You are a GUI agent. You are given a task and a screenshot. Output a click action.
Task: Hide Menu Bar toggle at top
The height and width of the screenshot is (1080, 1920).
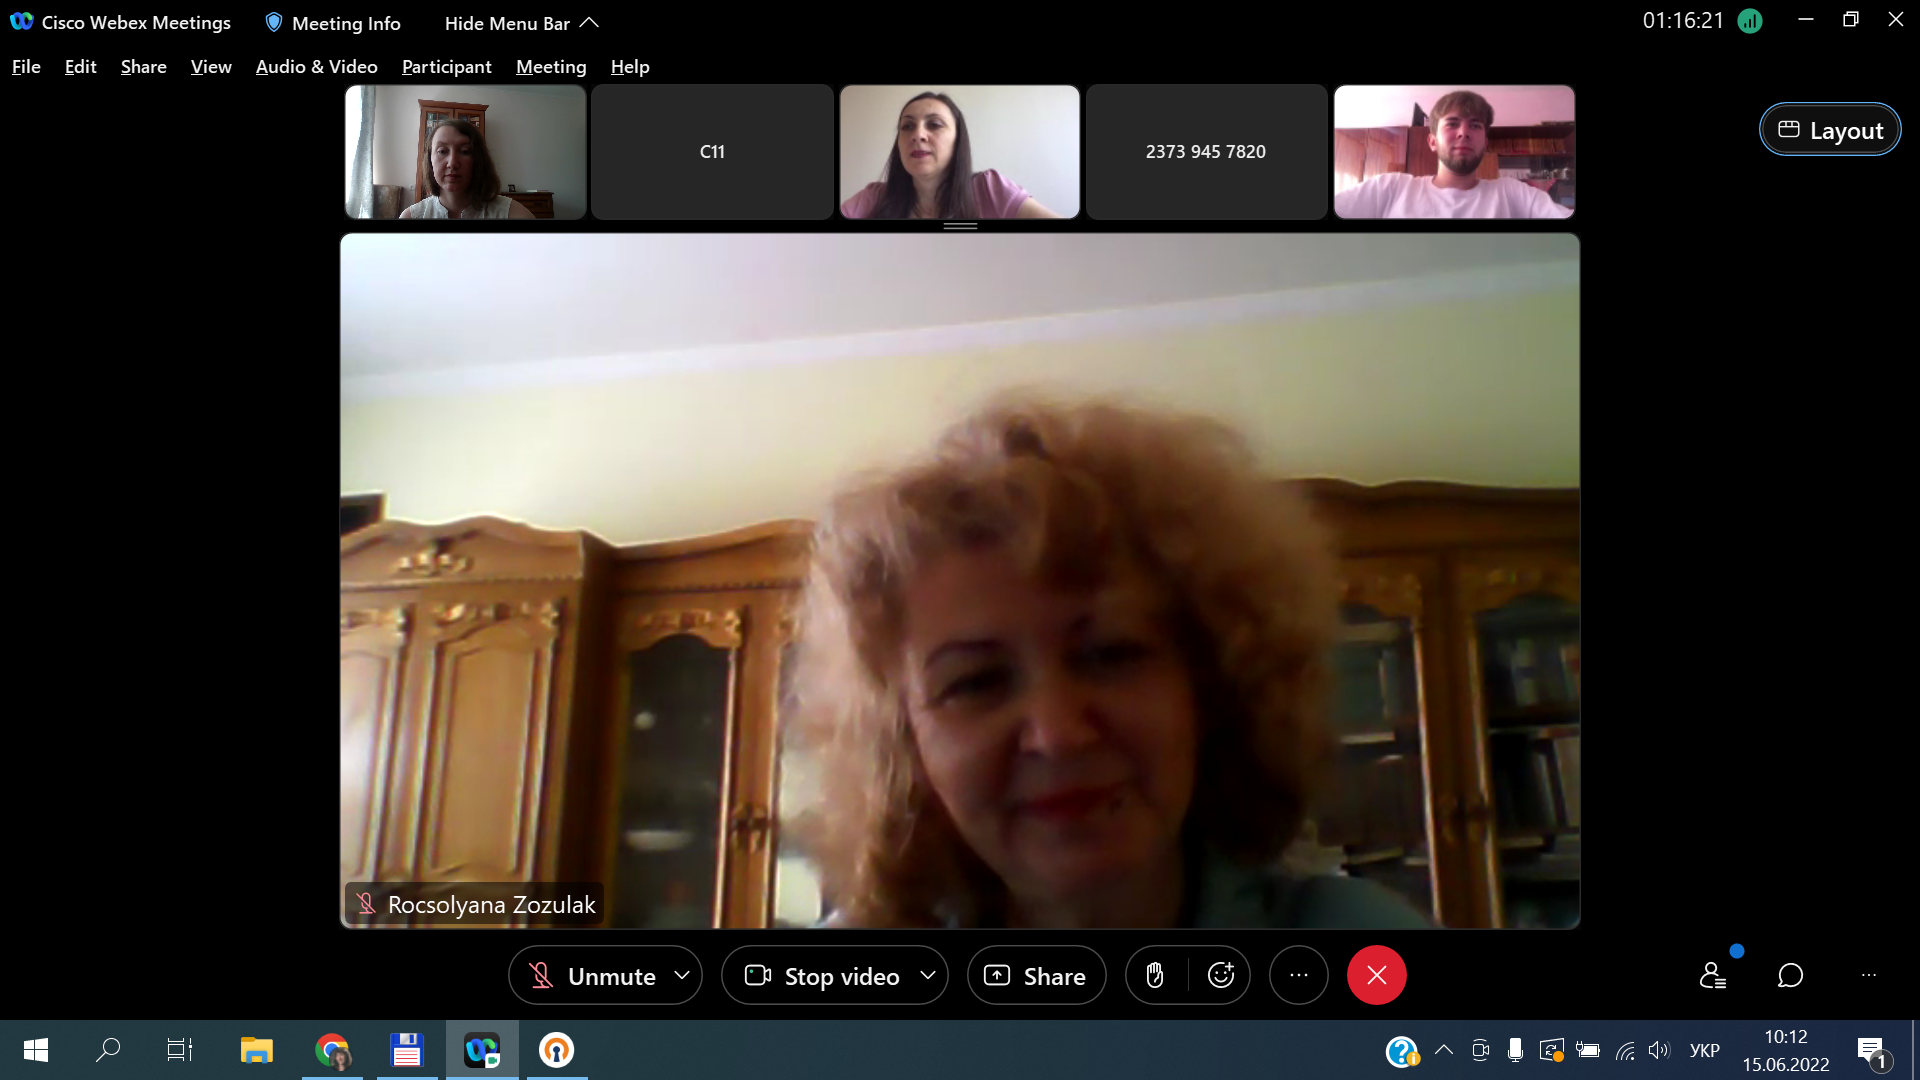pos(520,23)
